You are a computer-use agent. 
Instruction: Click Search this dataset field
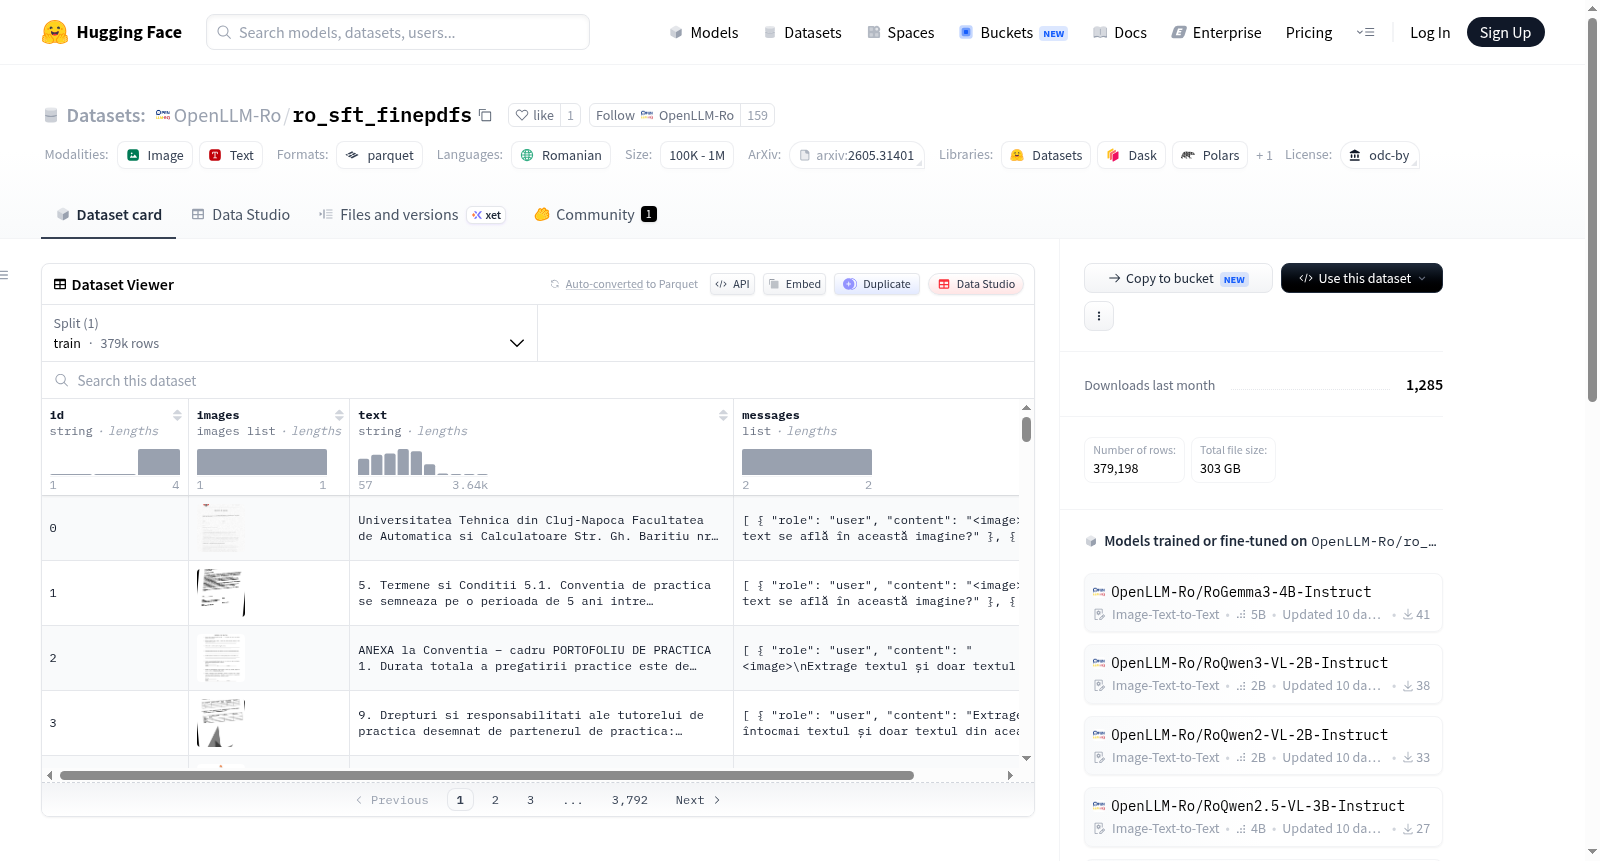point(538,380)
